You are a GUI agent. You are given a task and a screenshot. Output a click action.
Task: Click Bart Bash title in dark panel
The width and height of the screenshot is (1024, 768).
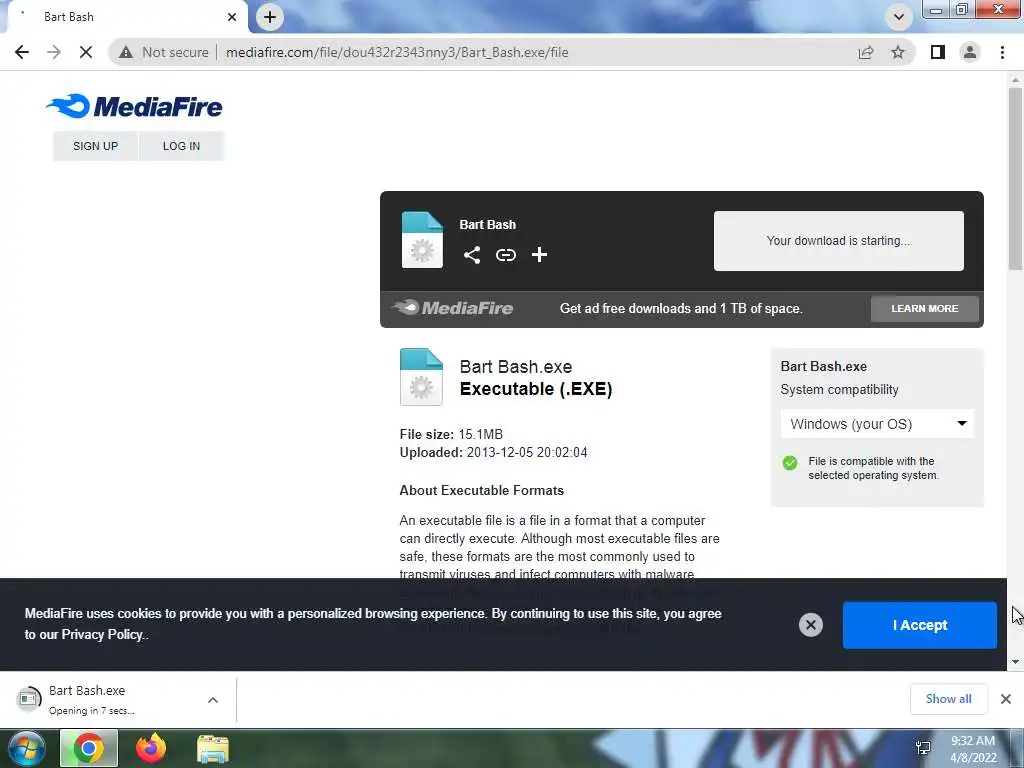point(487,225)
